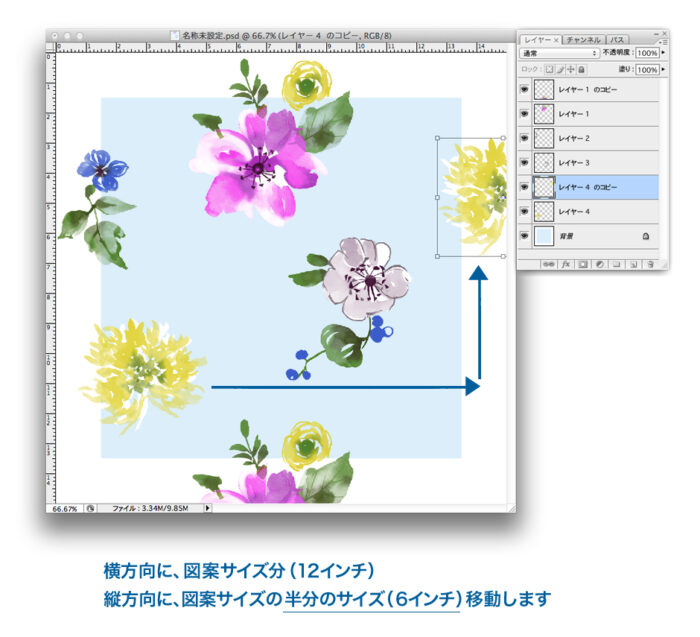This screenshot has width=700, height=637.
Task: Select the レイヤー 1 のコピー layer name
Action: (588, 90)
